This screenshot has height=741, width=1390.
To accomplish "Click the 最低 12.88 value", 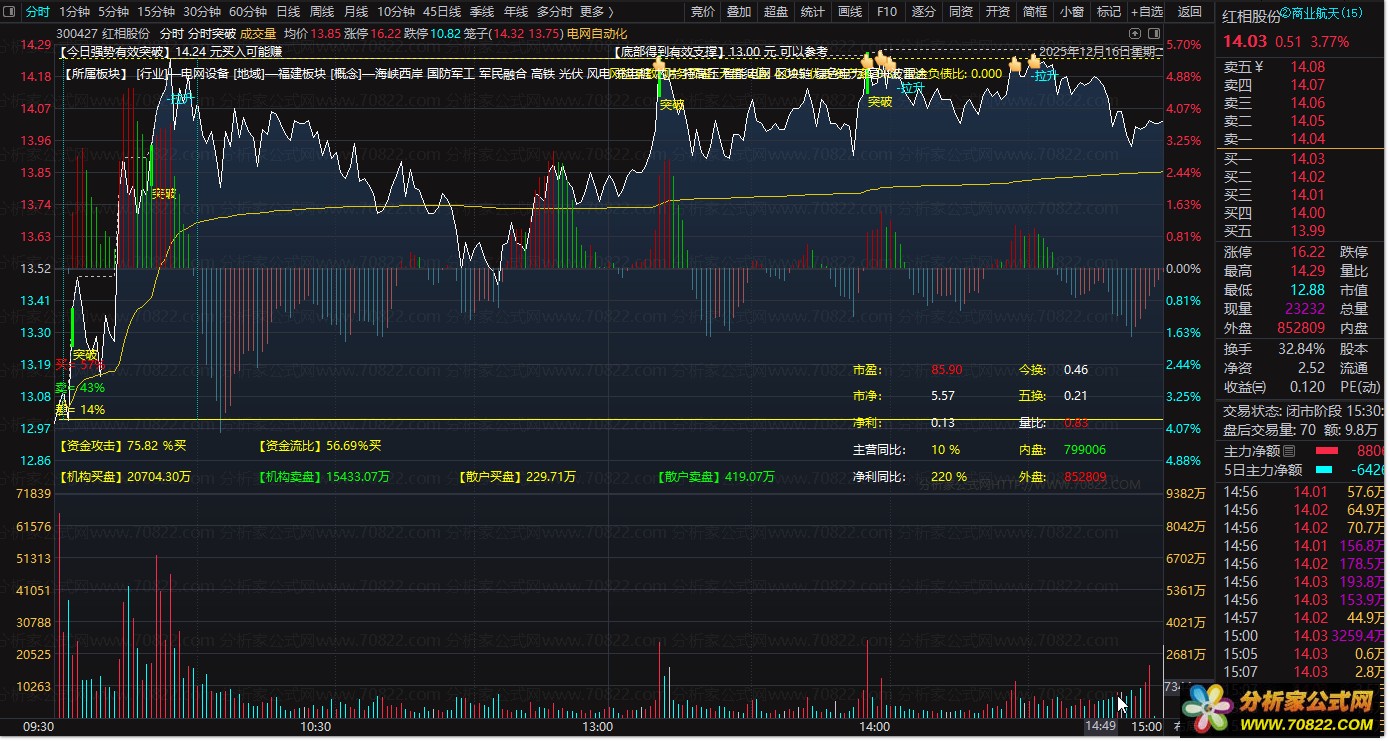I will coord(1308,290).
